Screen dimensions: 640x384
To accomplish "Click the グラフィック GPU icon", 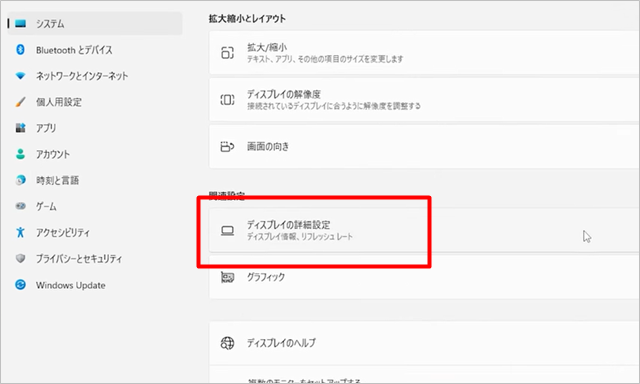I will [x=227, y=277].
